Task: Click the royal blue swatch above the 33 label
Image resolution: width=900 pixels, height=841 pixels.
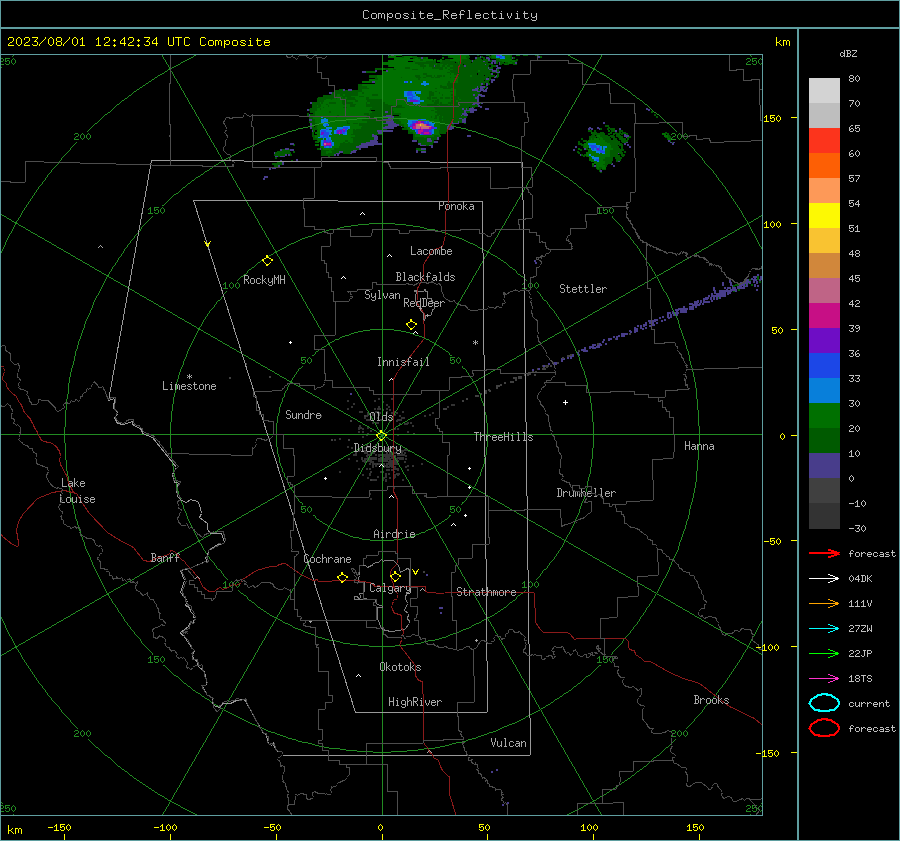Action: (x=824, y=365)
